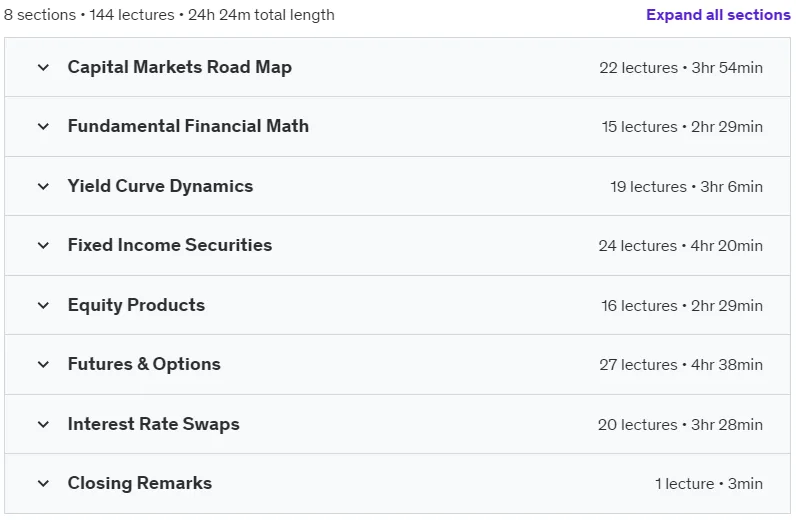Viewport: 796px width, 520px height.
Task: Click the Futures & Options title
Action: (x=144, y=364)
